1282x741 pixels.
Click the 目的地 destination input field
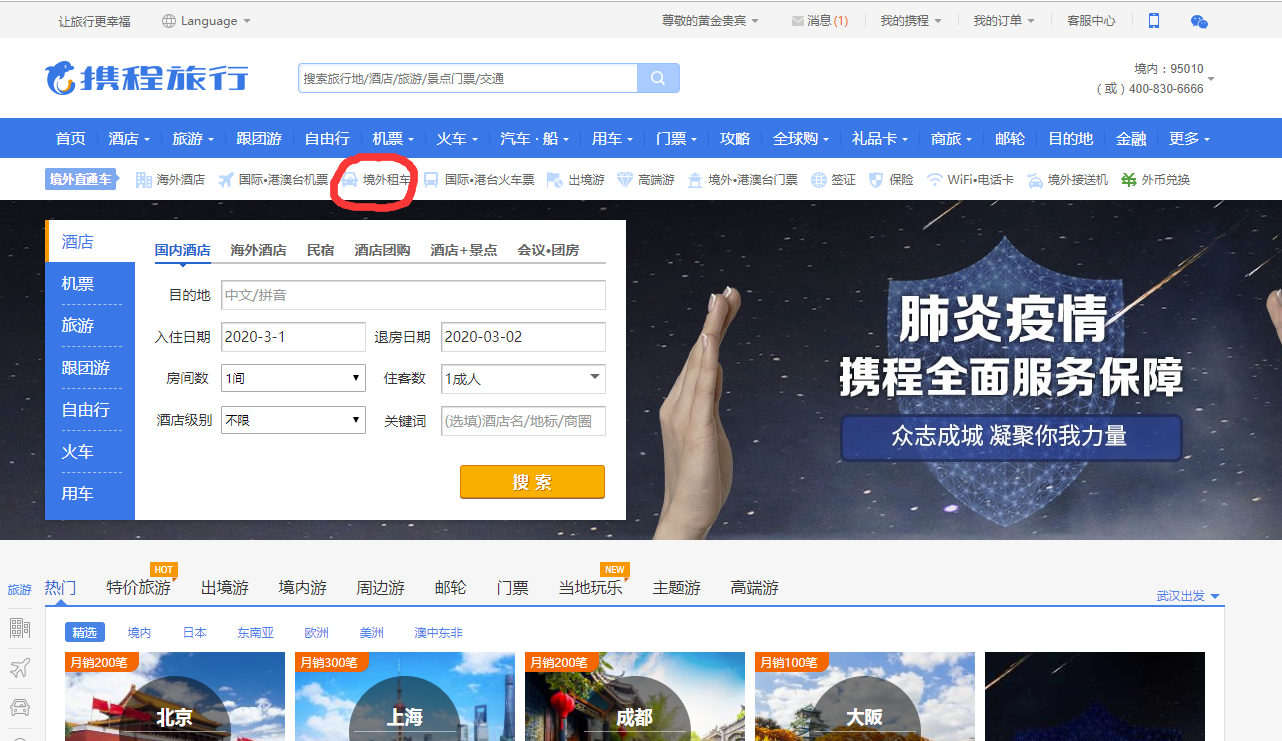click(412, 295)
